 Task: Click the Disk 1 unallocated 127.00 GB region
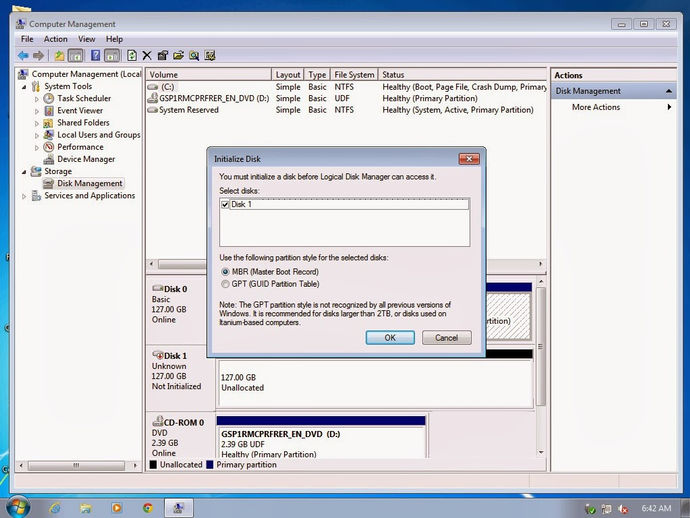pos(375,382)
